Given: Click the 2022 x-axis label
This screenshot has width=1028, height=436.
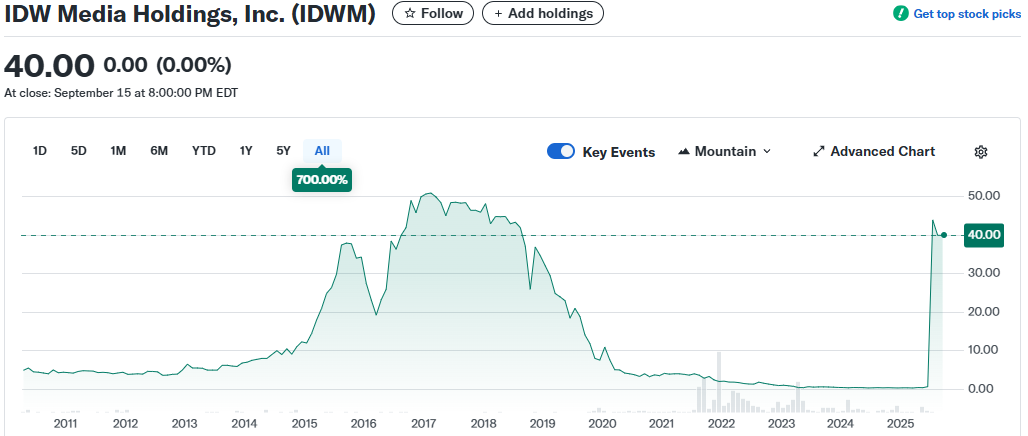Looking at the screenshot, I should point(722,424).
